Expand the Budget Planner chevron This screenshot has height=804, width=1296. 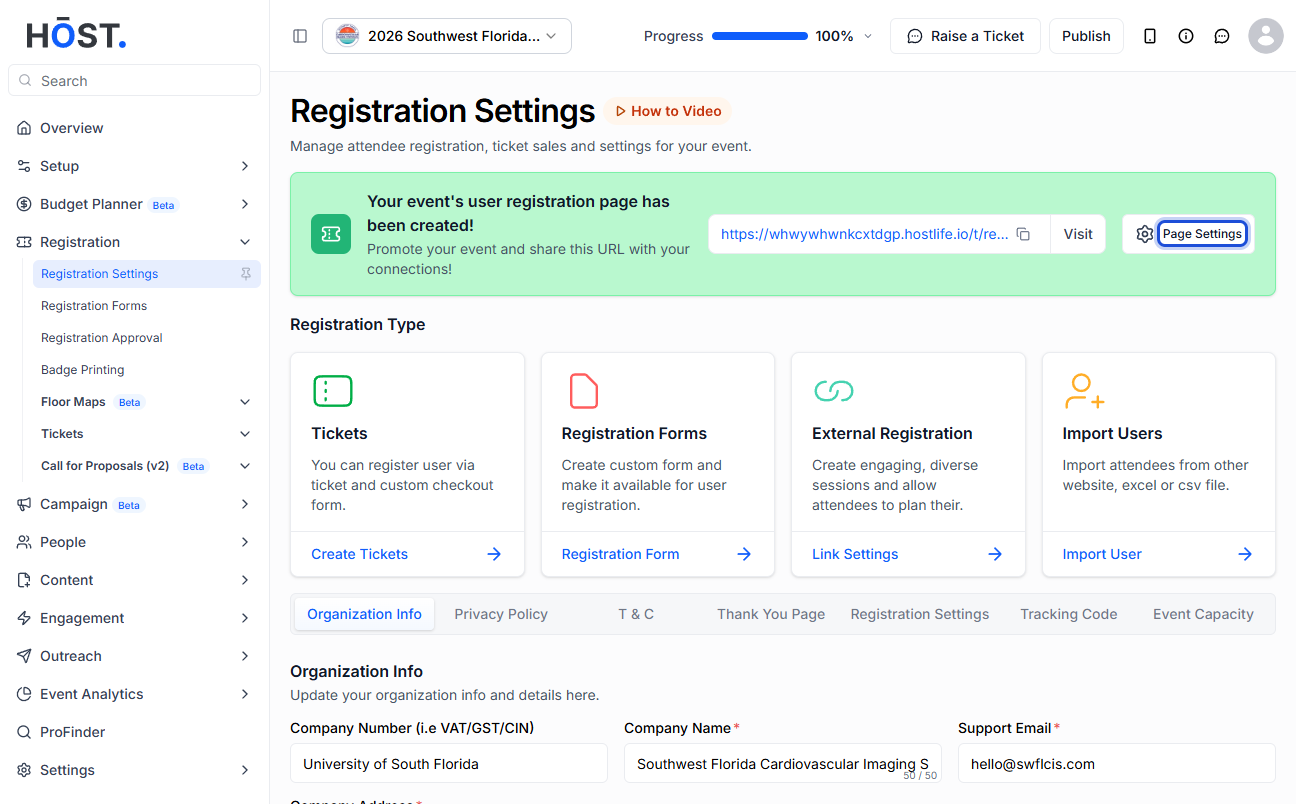(x=245, y=204)
